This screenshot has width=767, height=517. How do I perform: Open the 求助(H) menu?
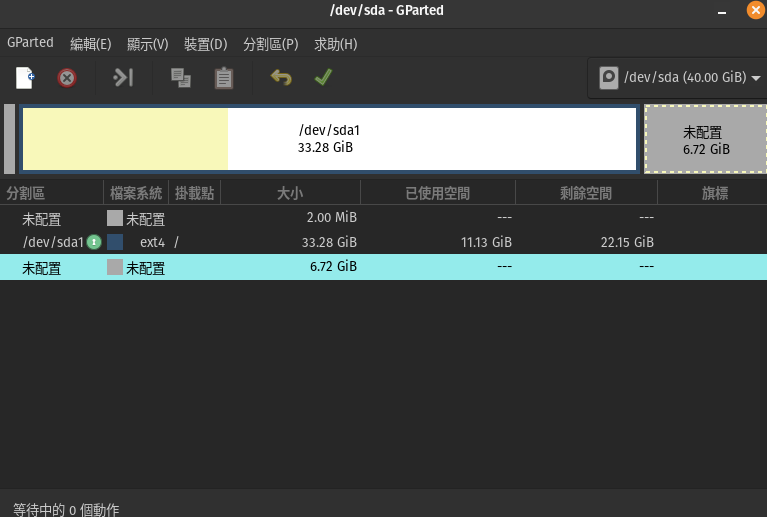(336, 44)
